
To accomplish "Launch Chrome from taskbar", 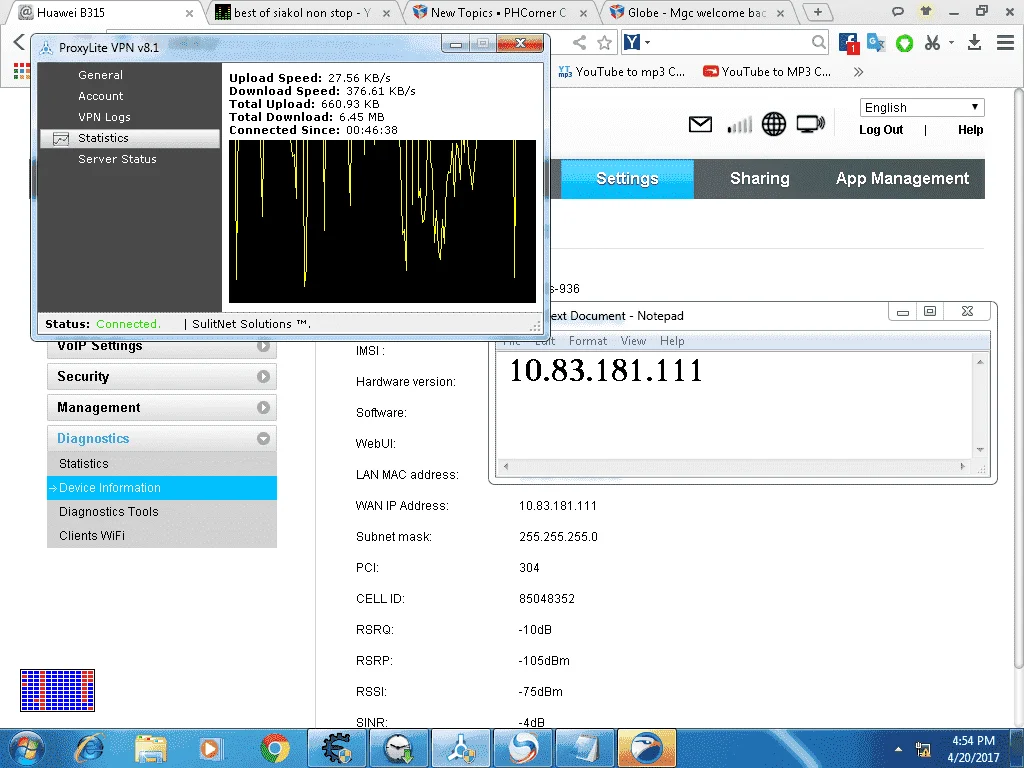I will tap(275, 748).
